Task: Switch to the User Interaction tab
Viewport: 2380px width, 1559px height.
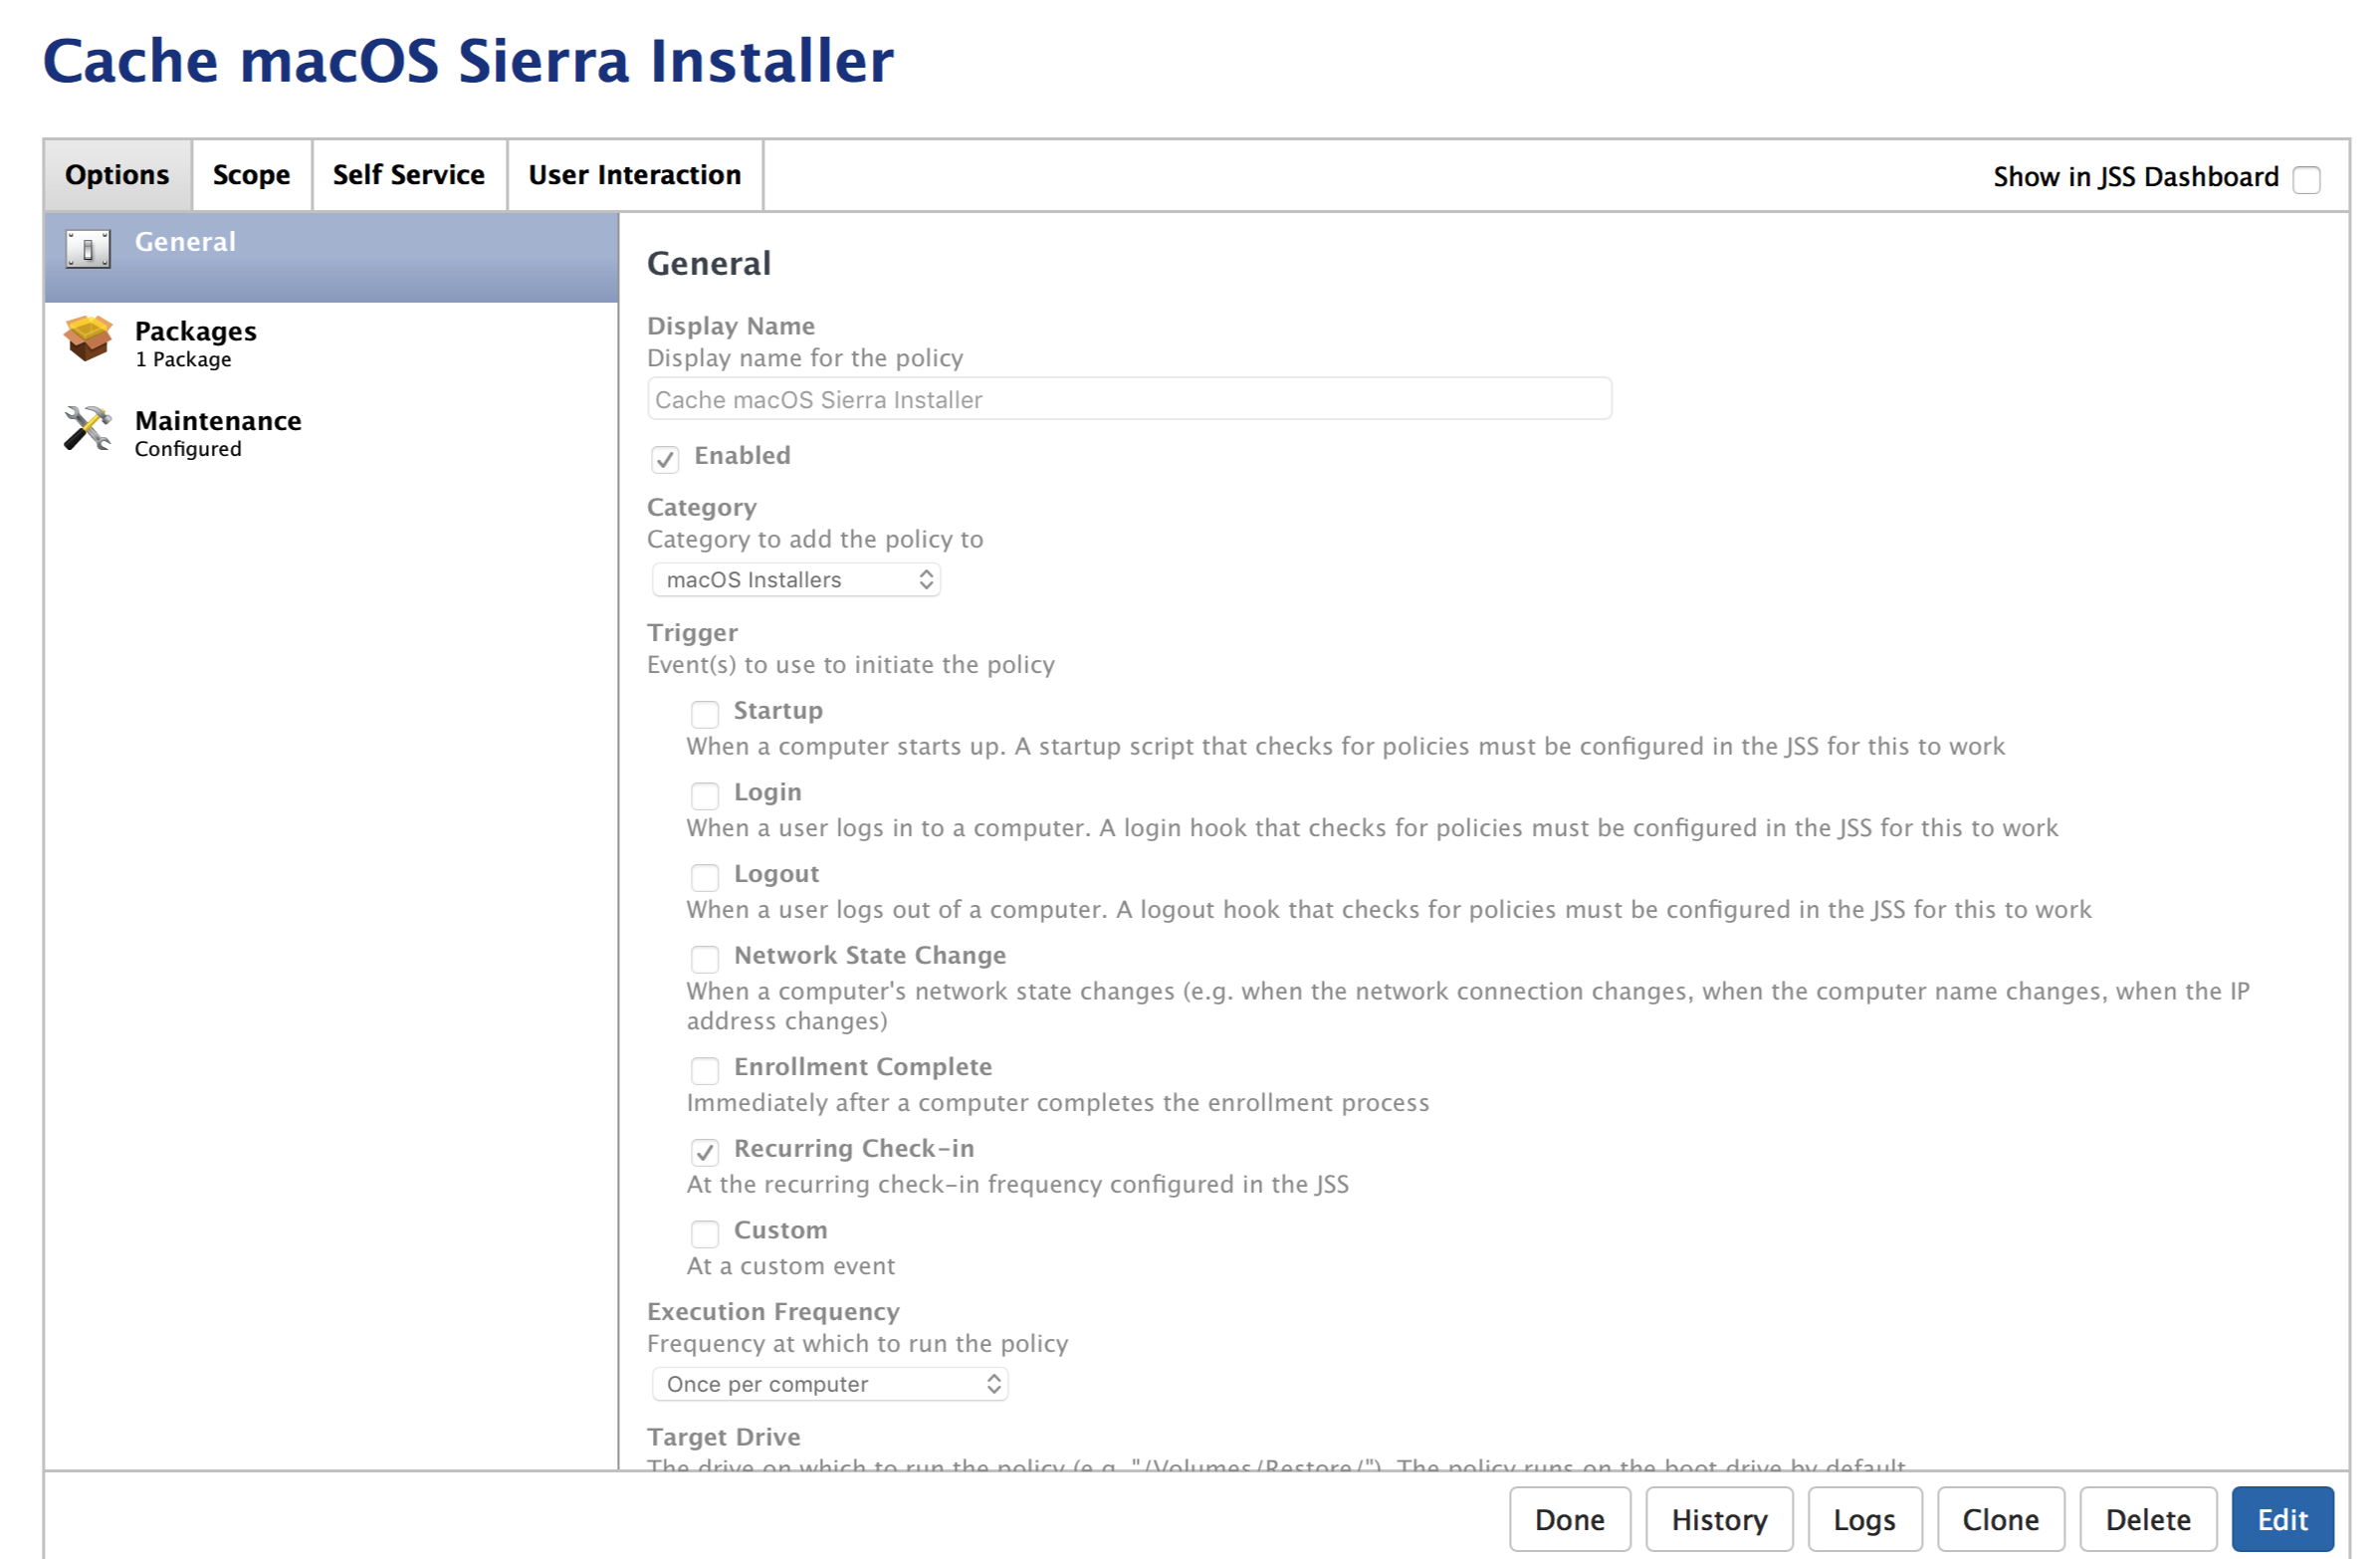Action: pos(635,175)
